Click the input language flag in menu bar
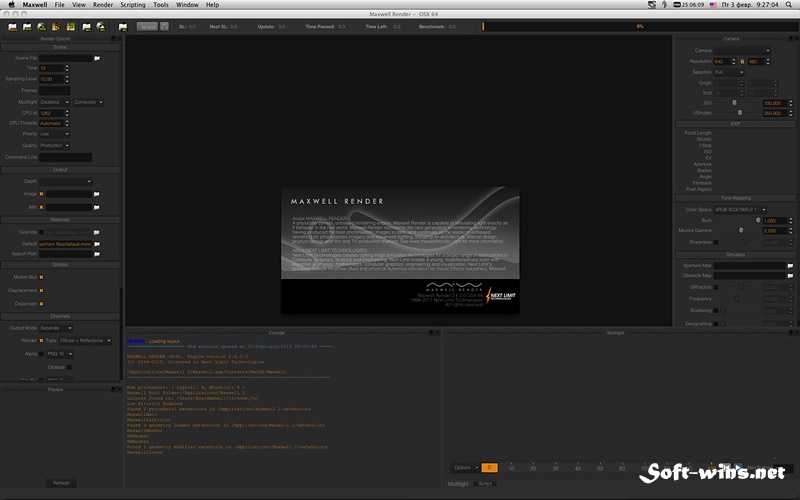 (x=713, y=5)
